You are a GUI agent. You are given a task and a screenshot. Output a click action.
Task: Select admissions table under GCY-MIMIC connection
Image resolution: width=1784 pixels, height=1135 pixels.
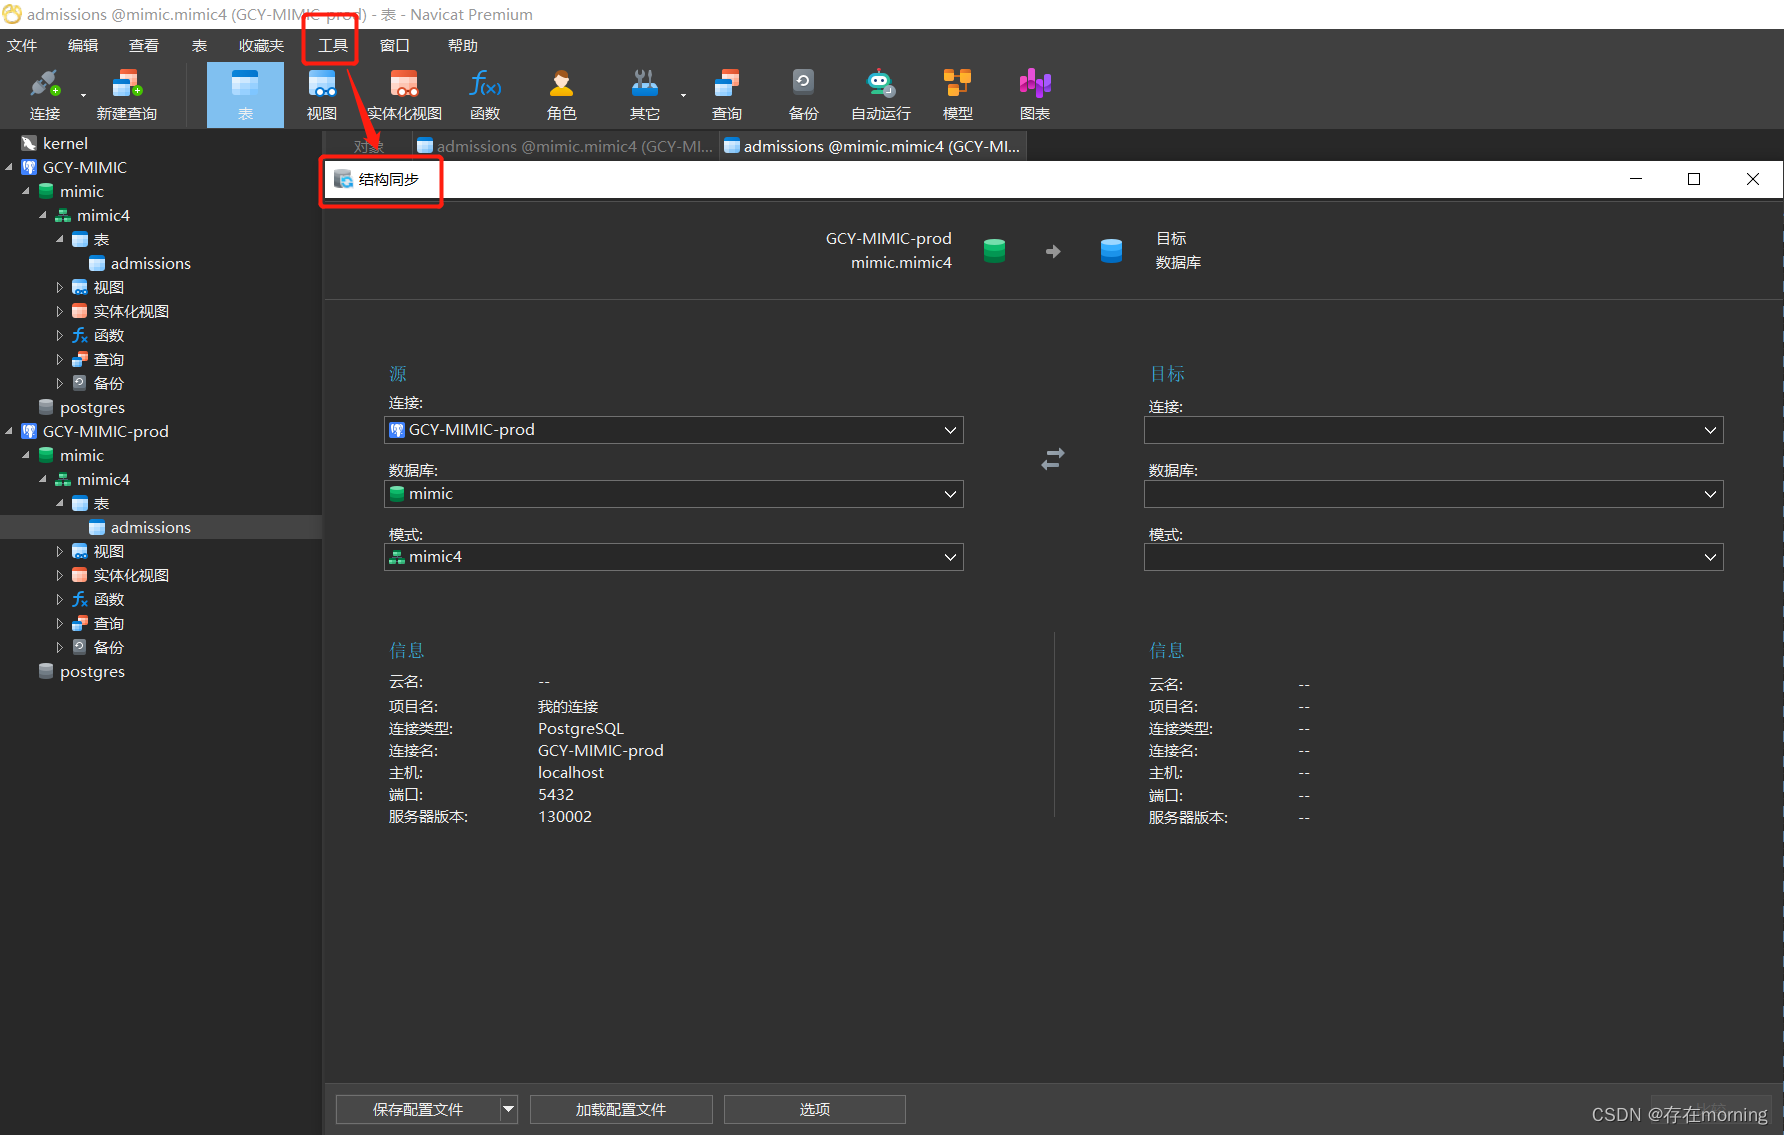tap(150, 263)
